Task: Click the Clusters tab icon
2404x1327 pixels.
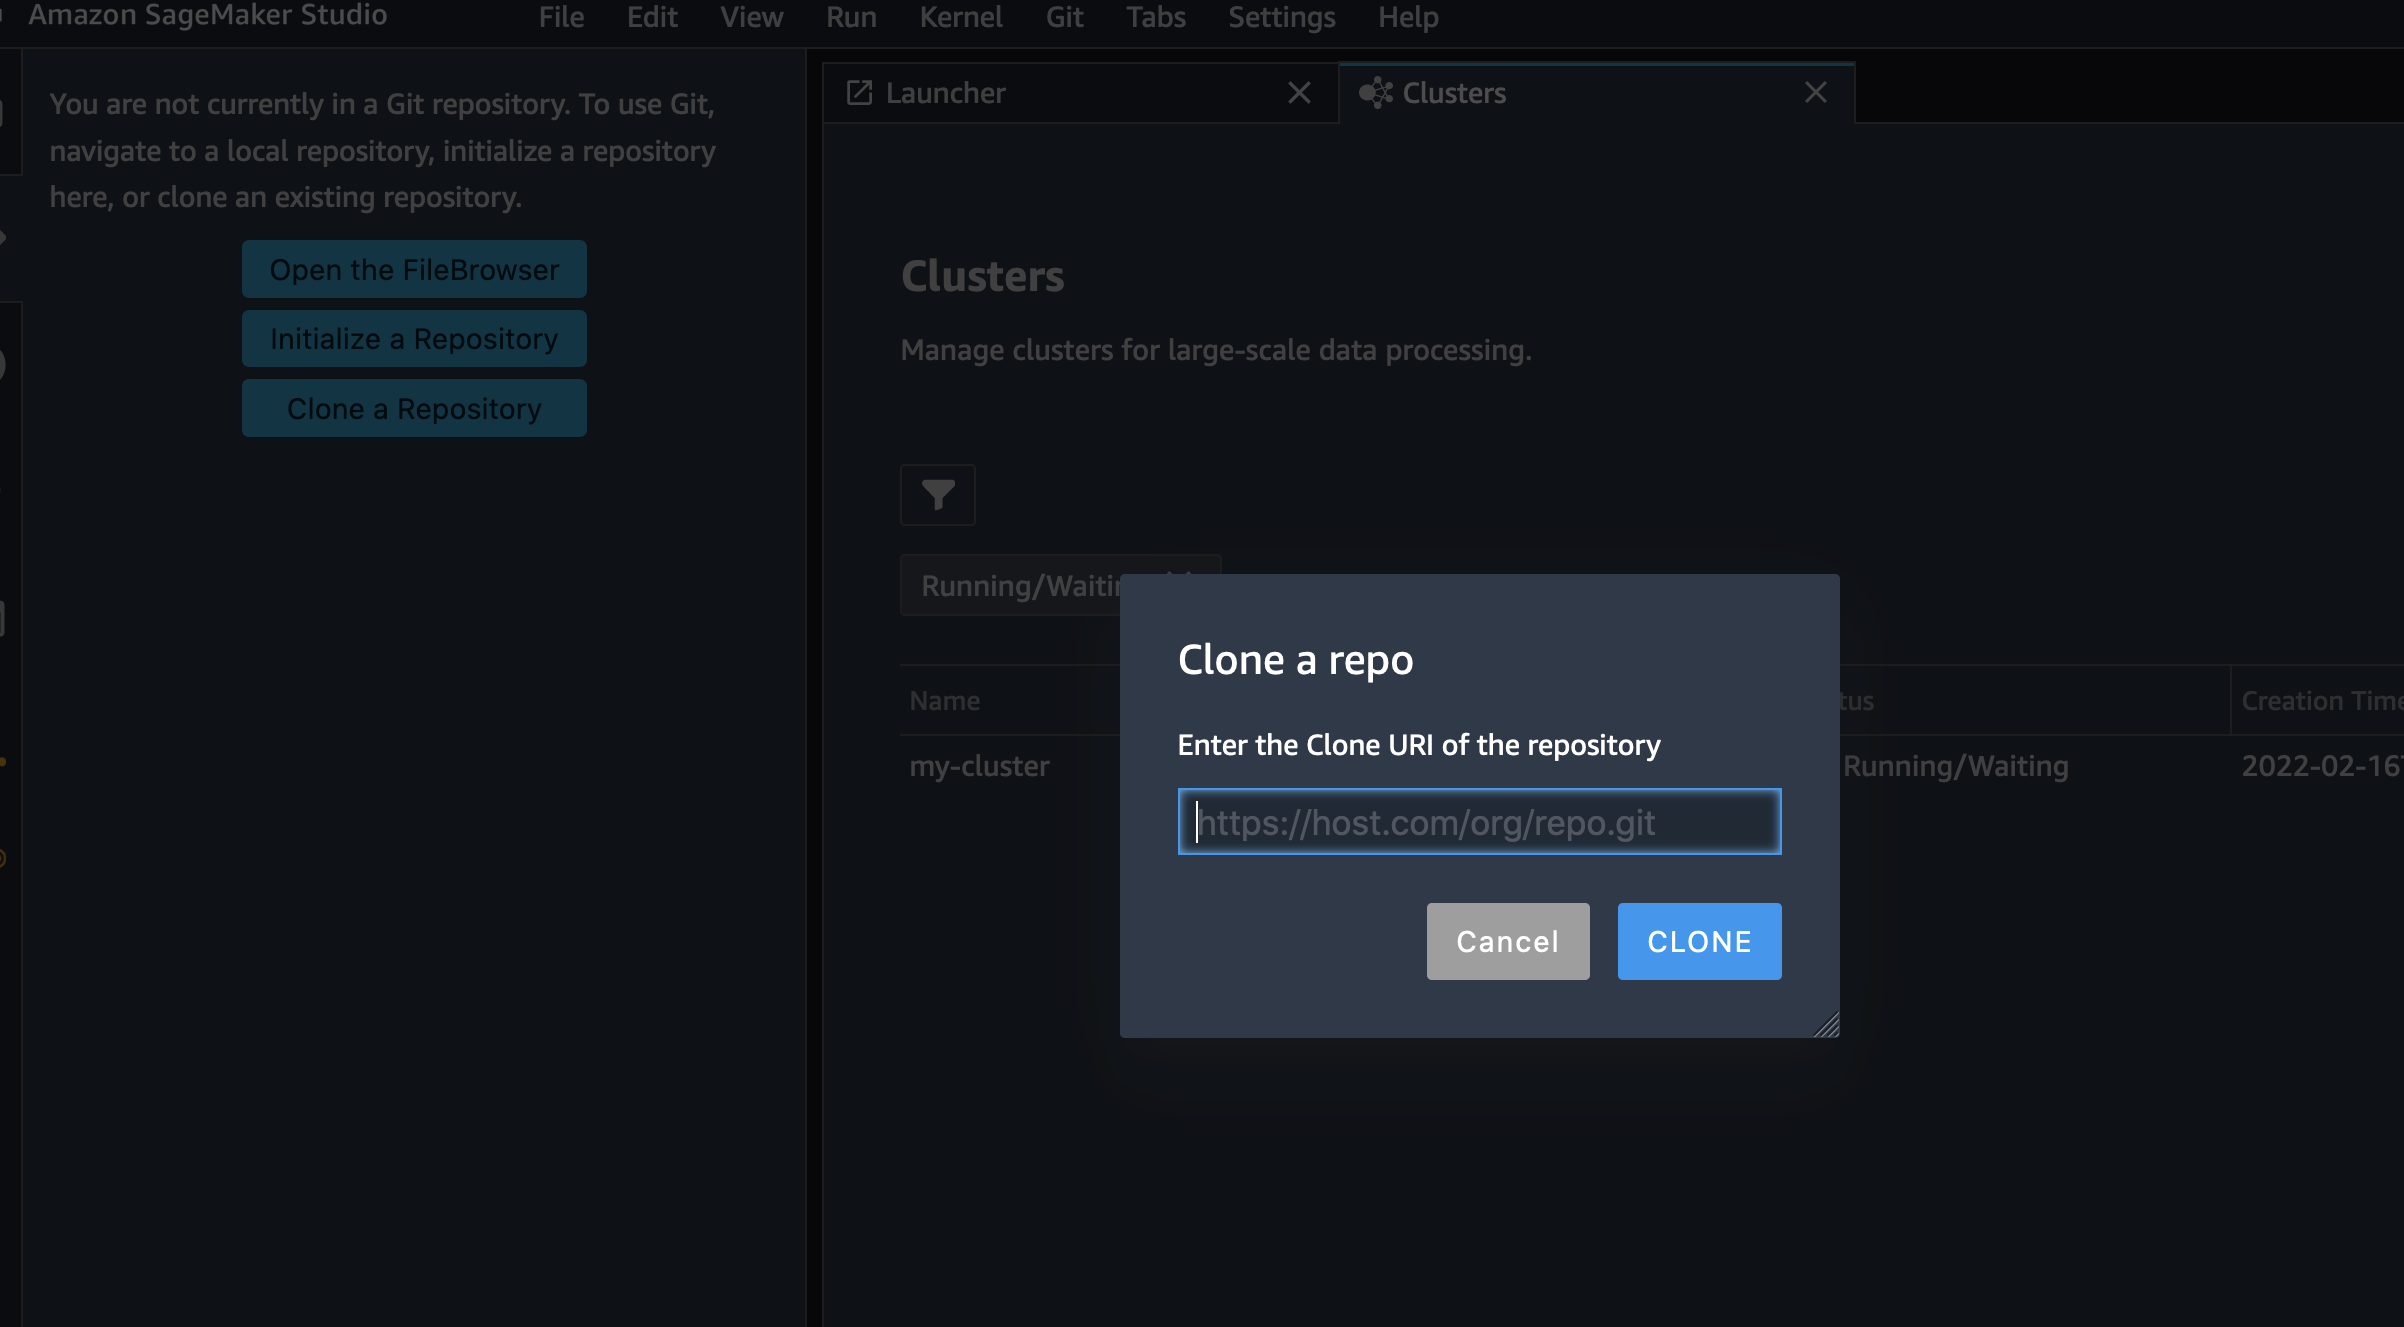Action: [x=1375, y=93]
